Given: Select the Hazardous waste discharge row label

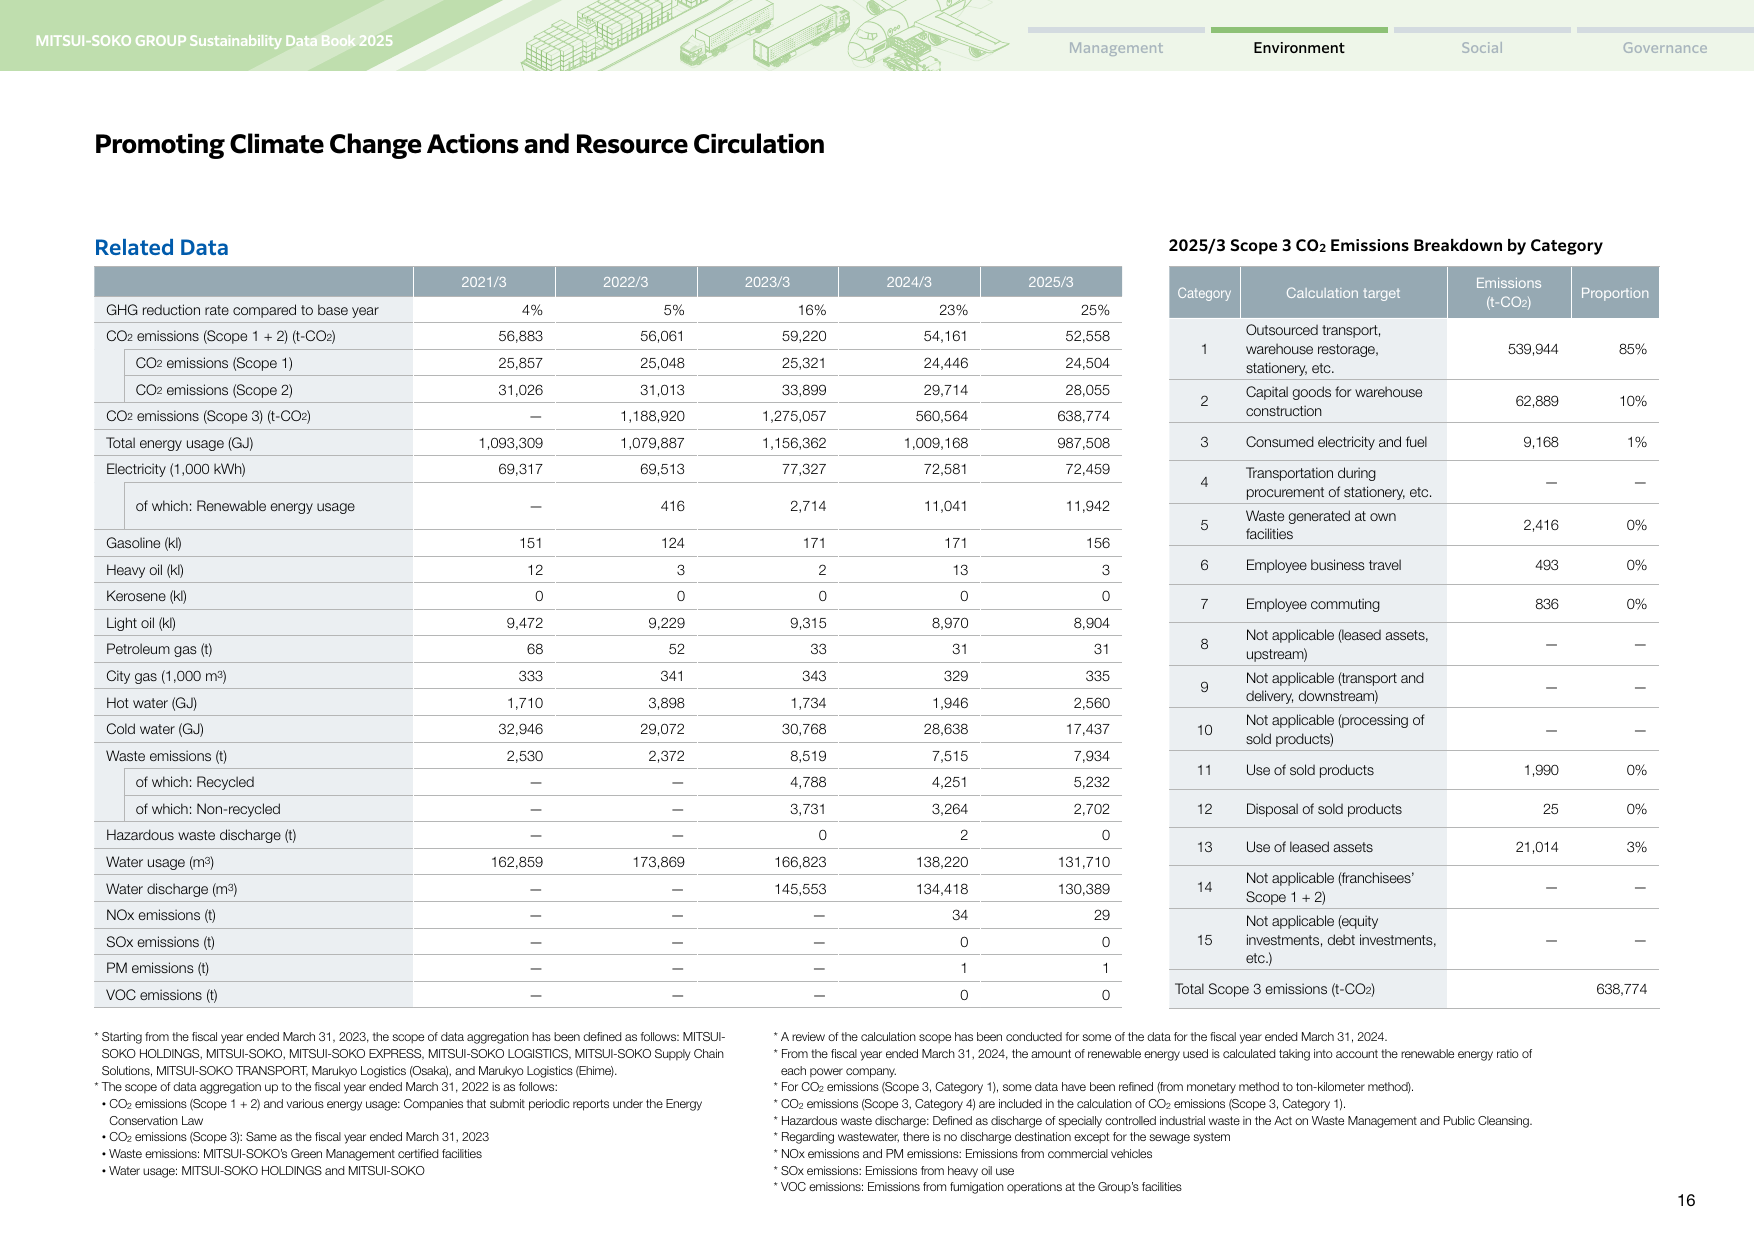Looking at the screenshot, I should [x=201, y=835].
